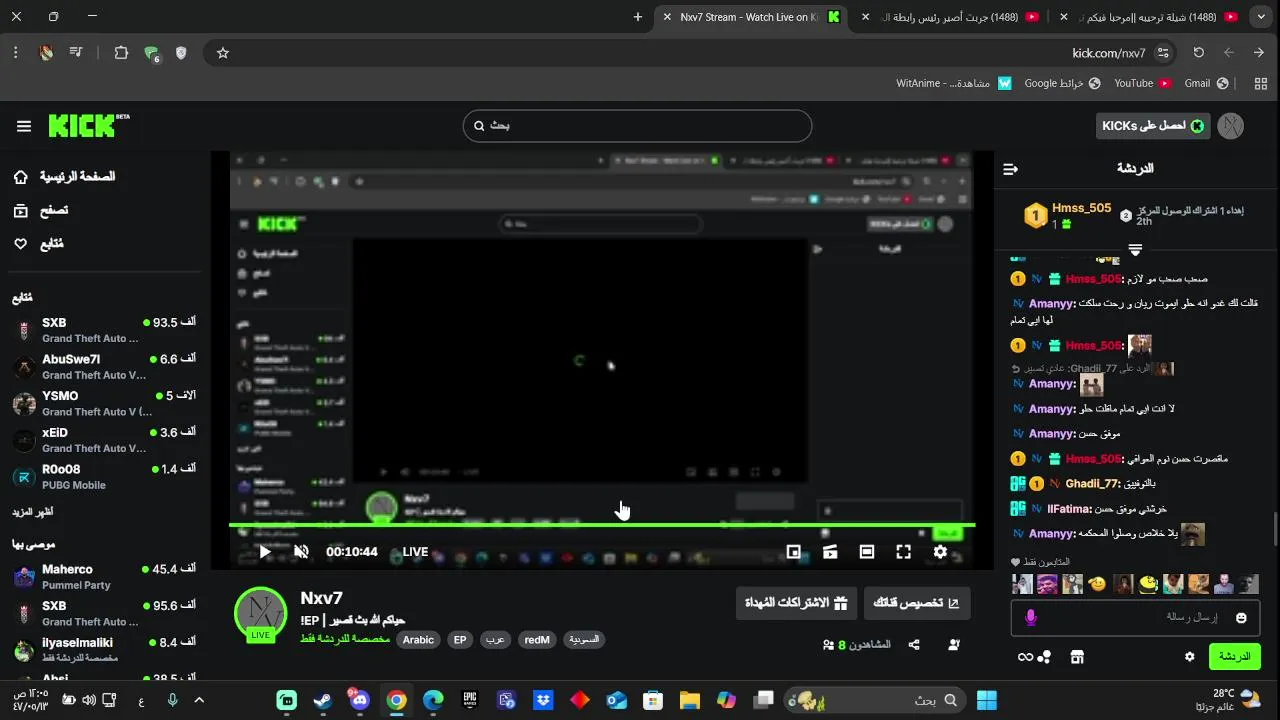This screenshot has width=1280, height=720.
Task: Focus the Kick search field
Action: pos(637,126)
